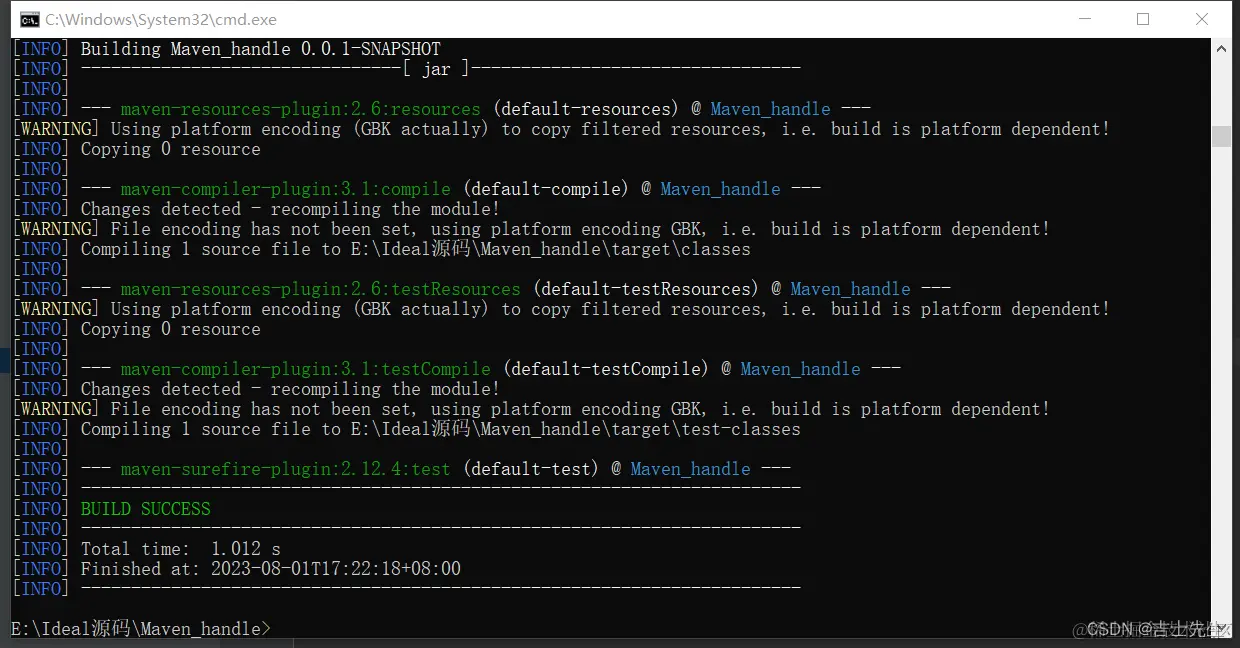1240x648 pixels.
Task: Click the Total time: 1.012 s line
Action: pyautogui.click(x=180, y=549)
